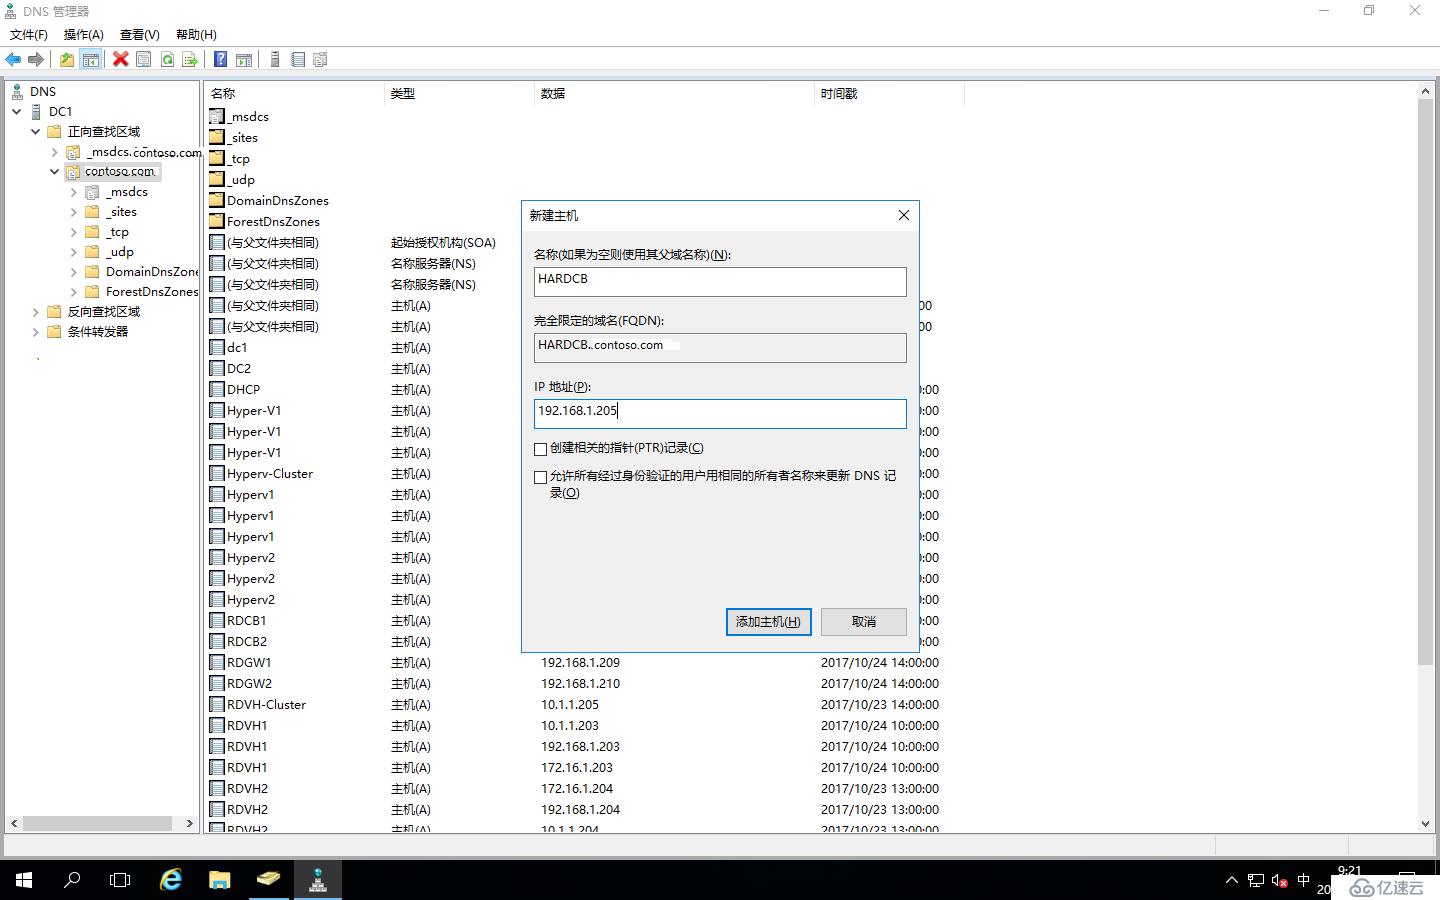This screenshot has width=1440, height=900.
Task: Select the DHCP host record row
Action: click(243, 389)
